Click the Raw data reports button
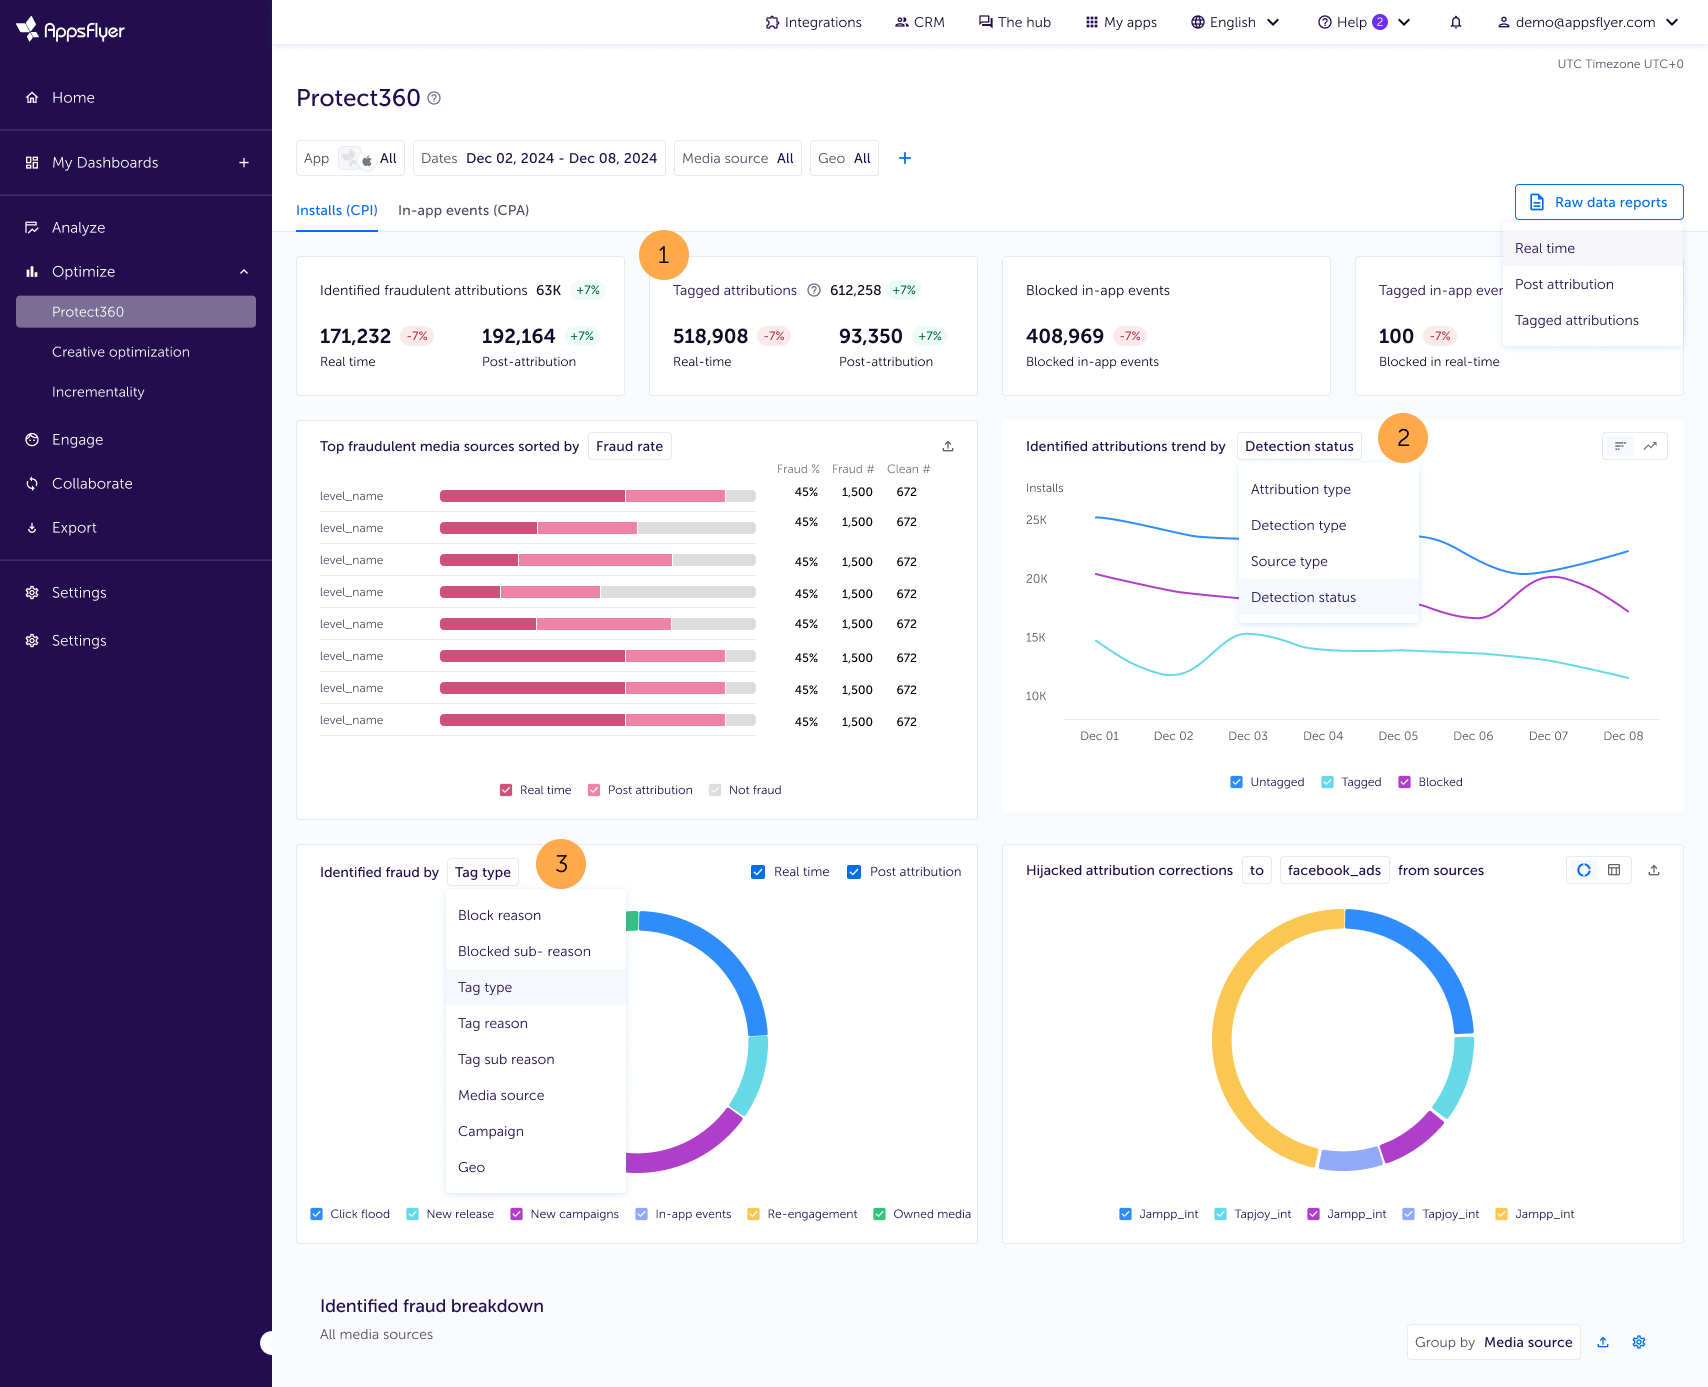Viewport: 1708px width, 1387px height. point(1598,202)
